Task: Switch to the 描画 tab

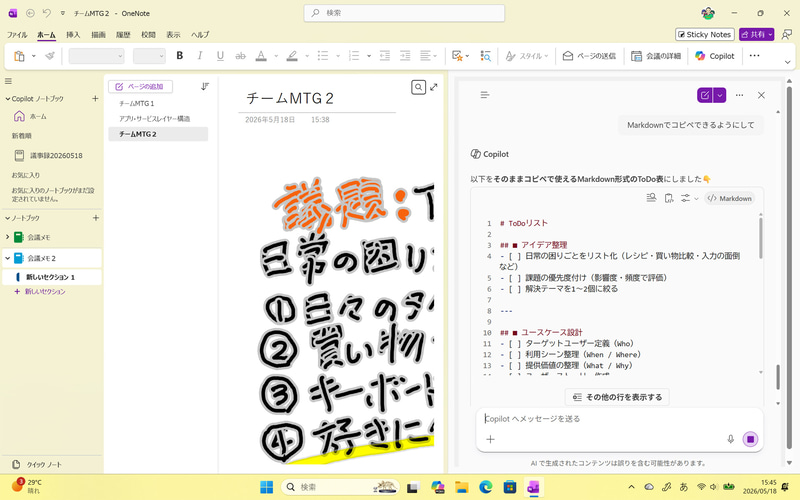Action: 98,35
